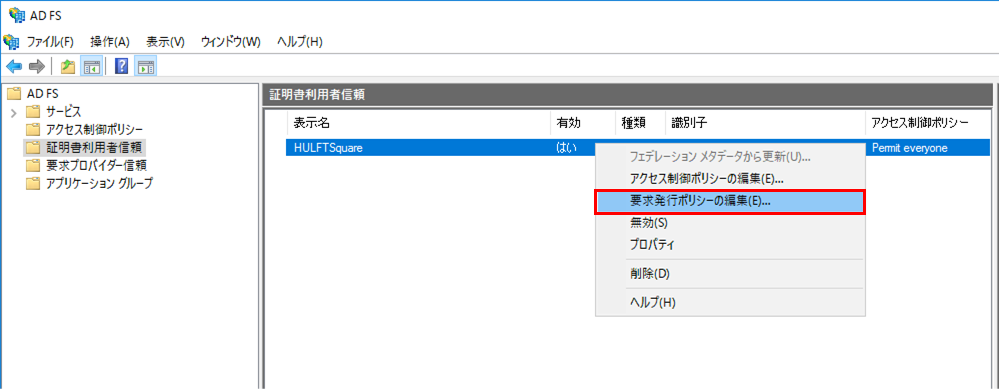Select 要求プロバイダー信頼 in the tree
The width and height of the screenshot is (999, 389).
tap(96, 166)
